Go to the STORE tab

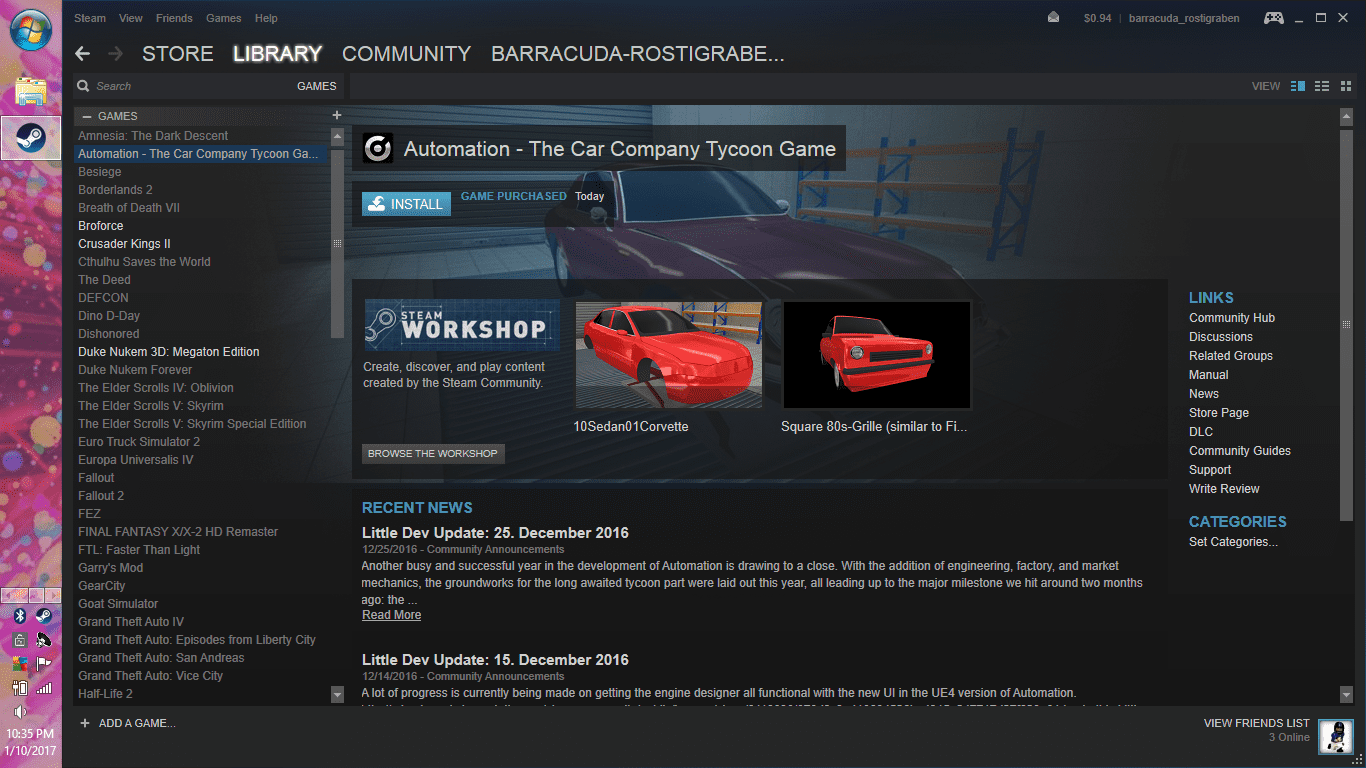pyautogui.click(x=177, y=54)
